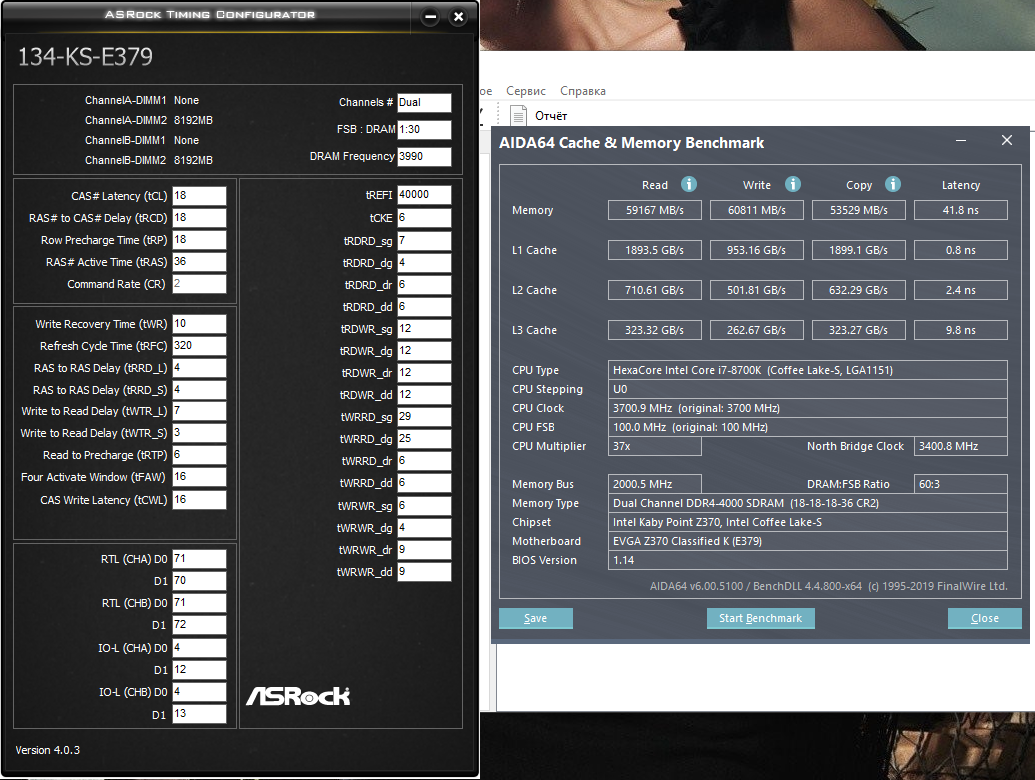1035x780 pixels.
Task: Click the Row Precharge Time (tRP) field
Action: [199, 240]
